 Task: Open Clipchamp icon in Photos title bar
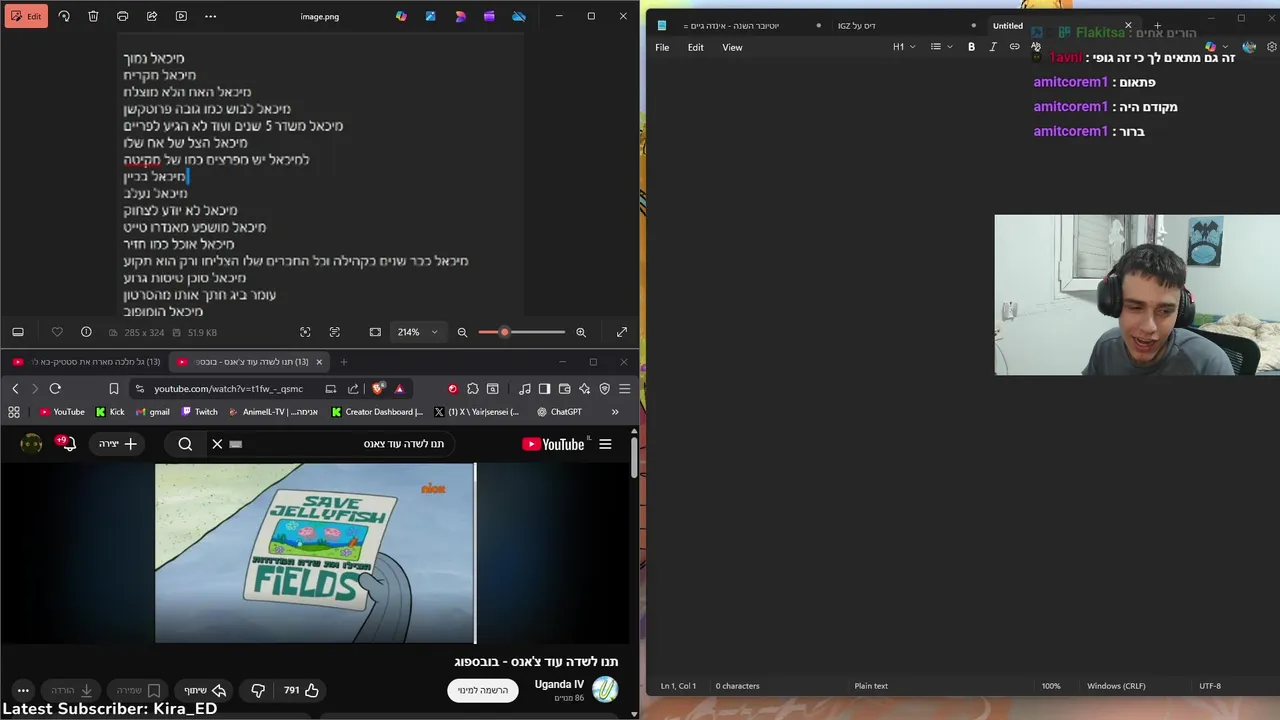[460, 16]
